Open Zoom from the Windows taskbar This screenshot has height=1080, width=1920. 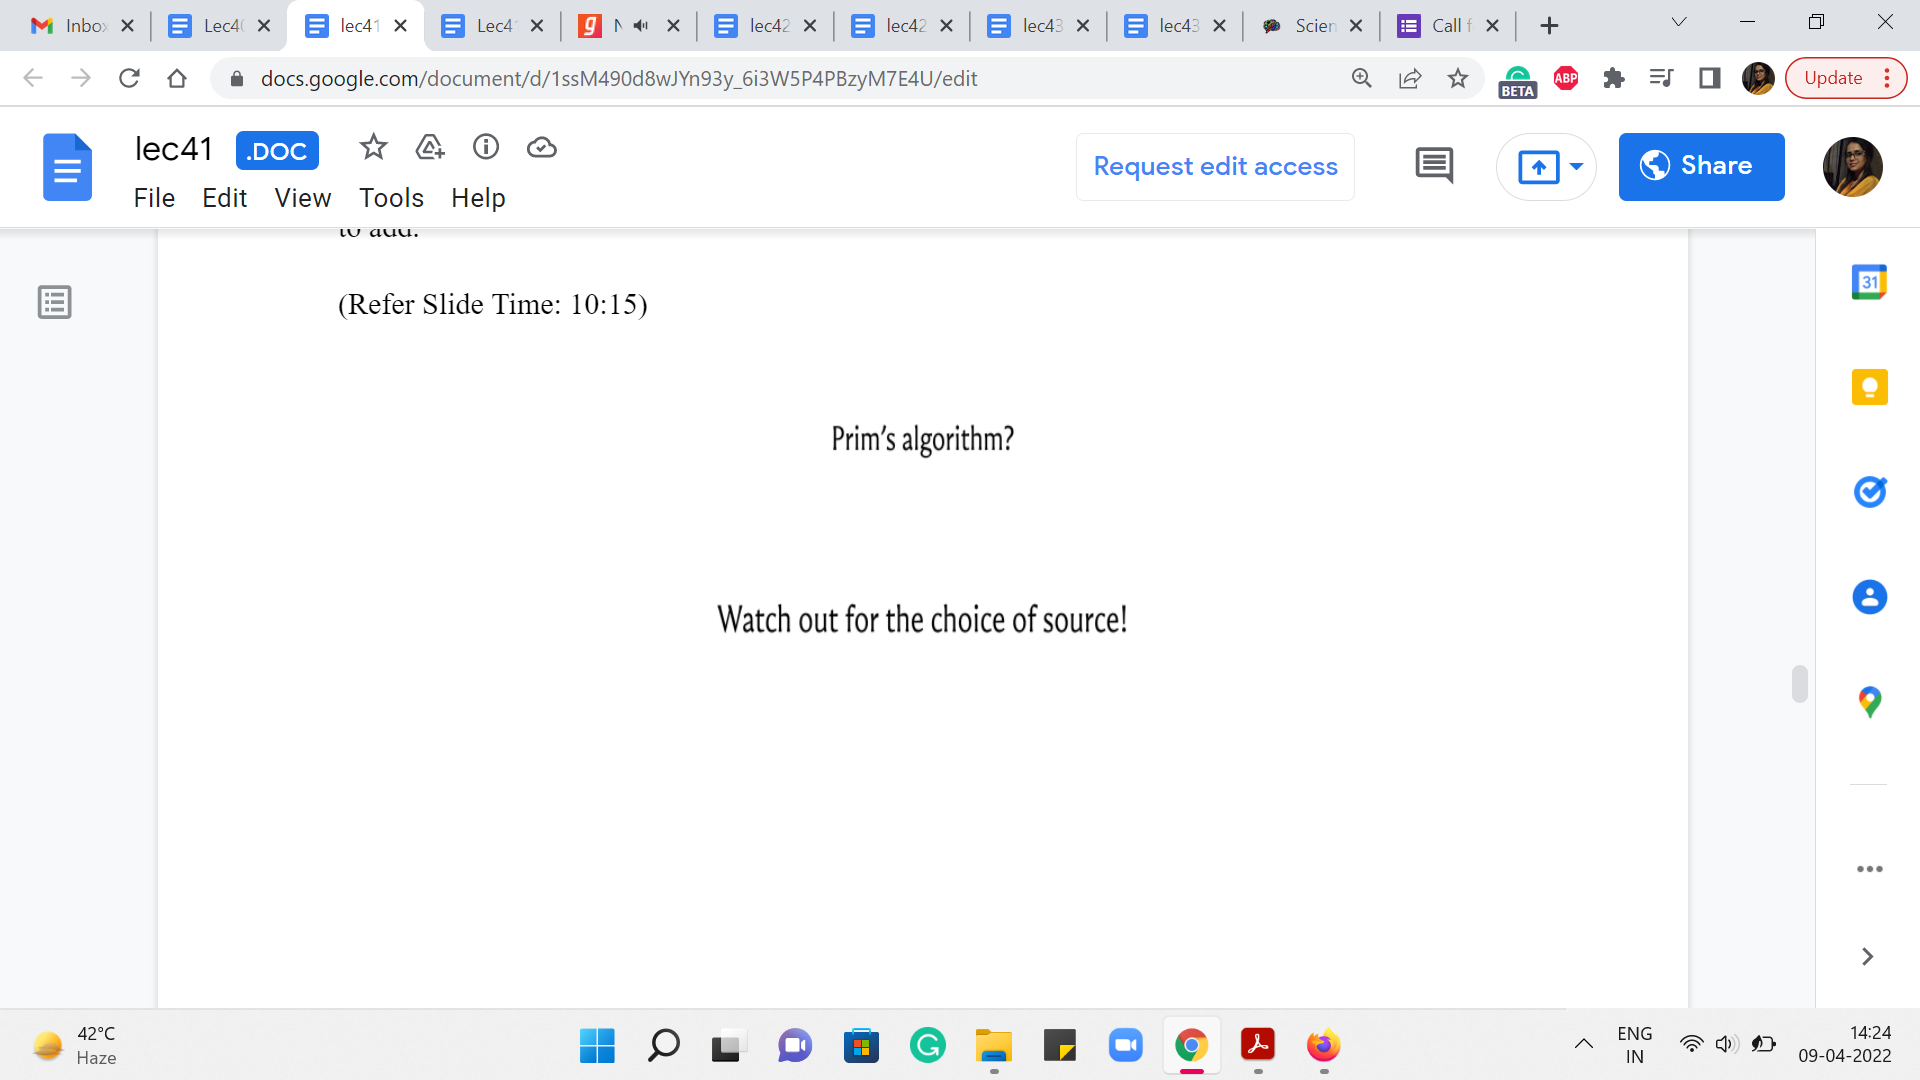pyautogui.click(x=1125, y=1046)
